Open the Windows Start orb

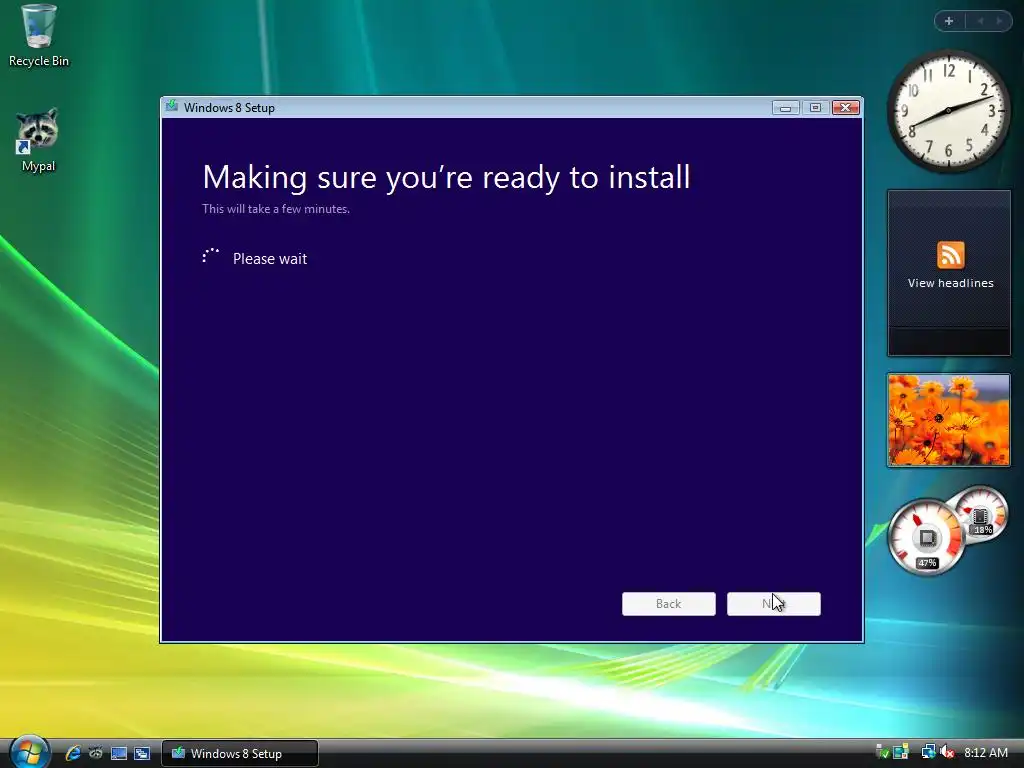tap(29, 752)
